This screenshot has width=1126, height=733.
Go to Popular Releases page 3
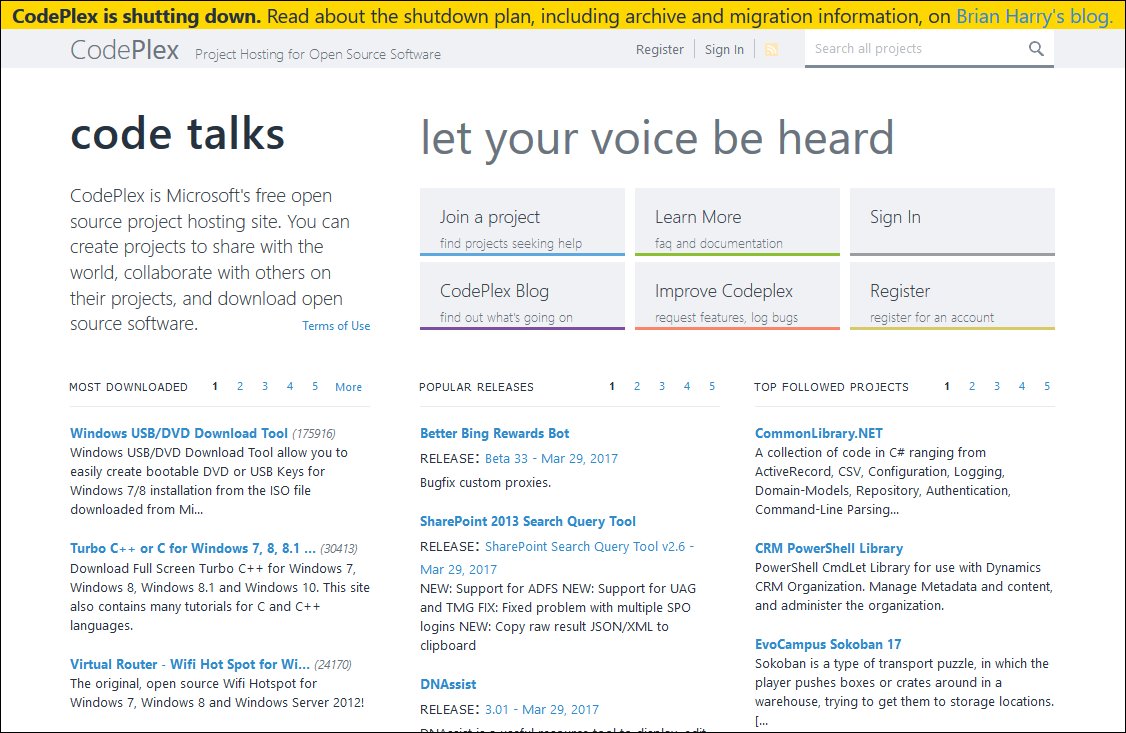pyautogui.click(x=662, y=386)
